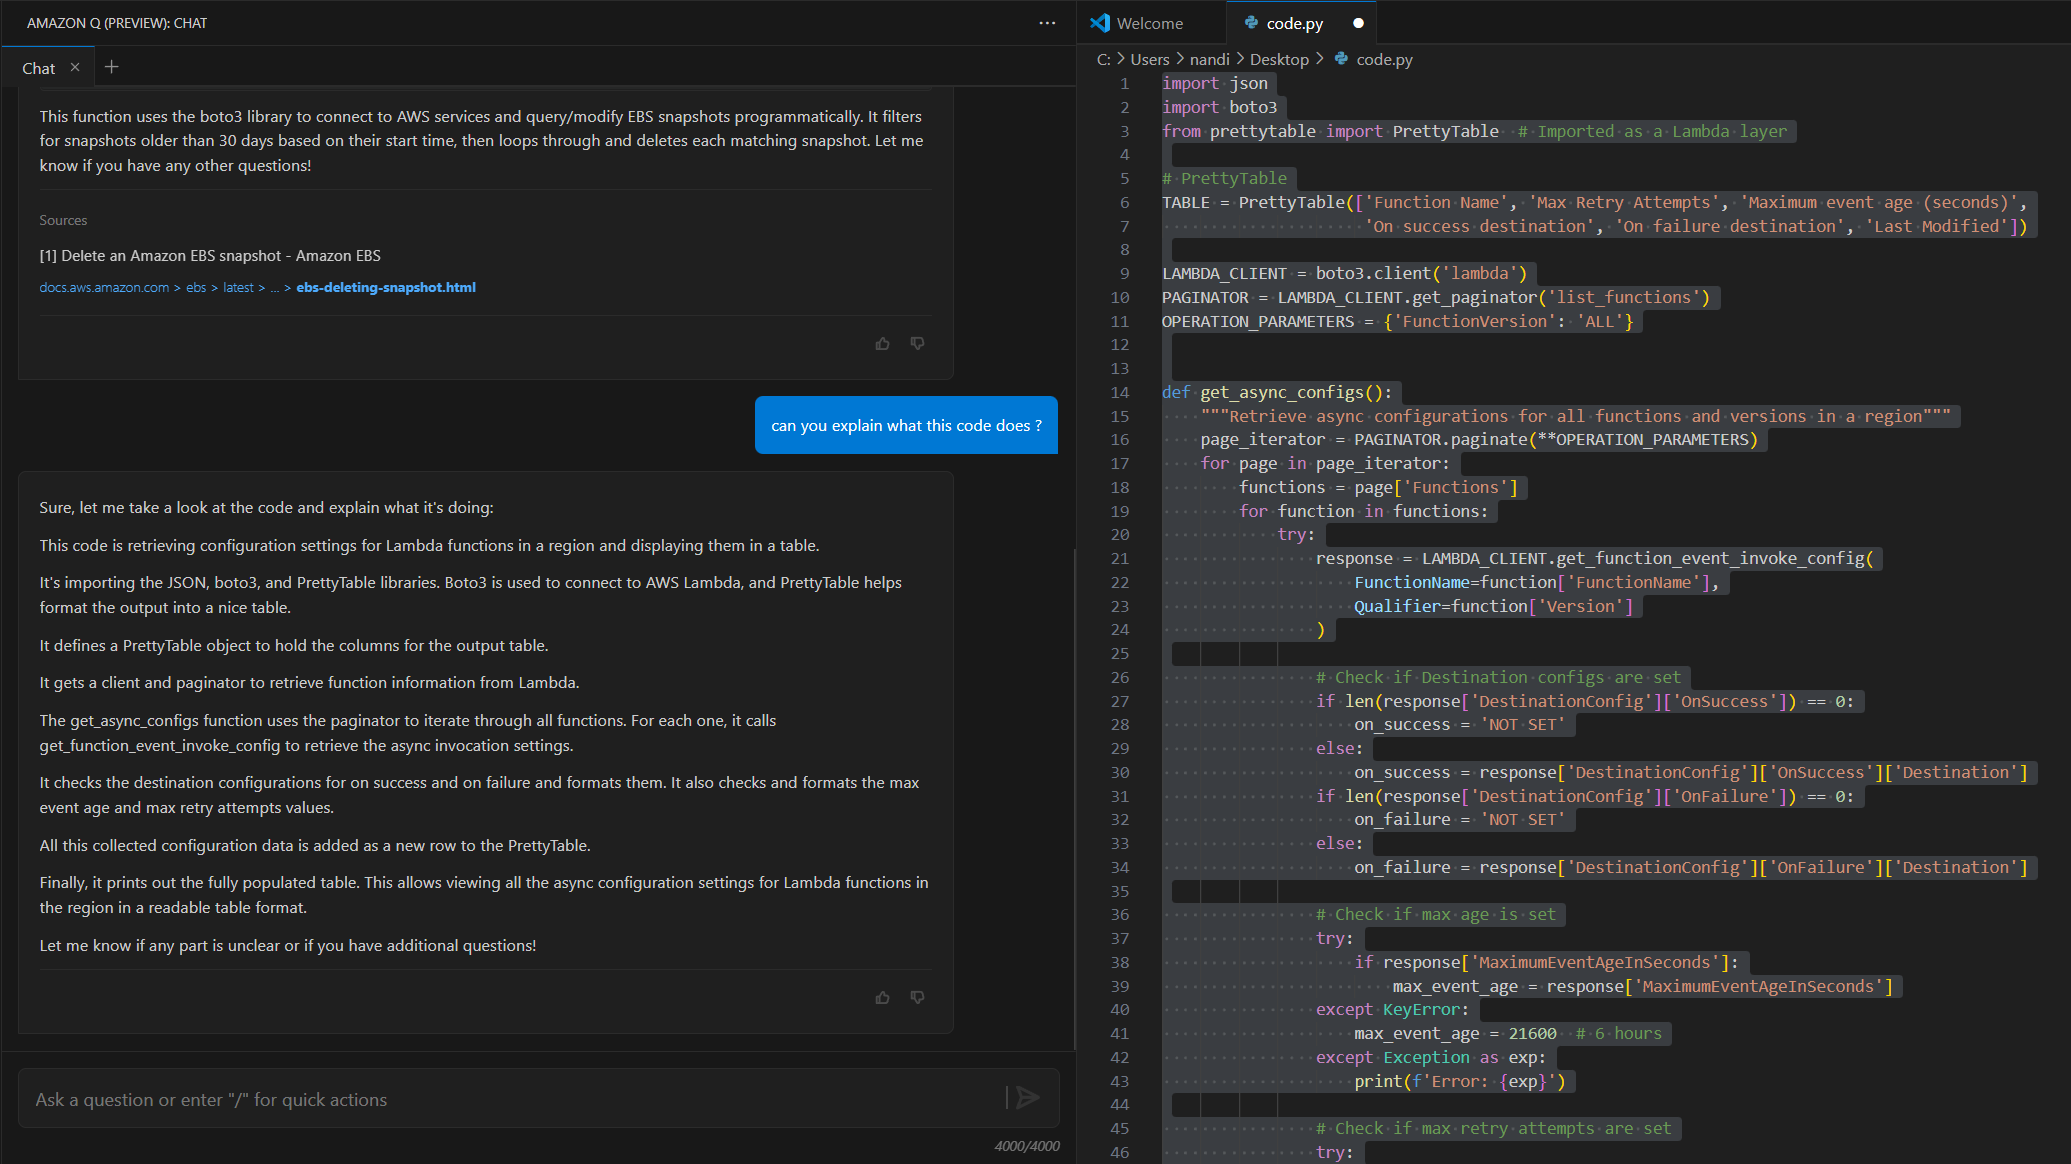
Task: Select the Chat tab in Amazon Q
Action: 39,67
